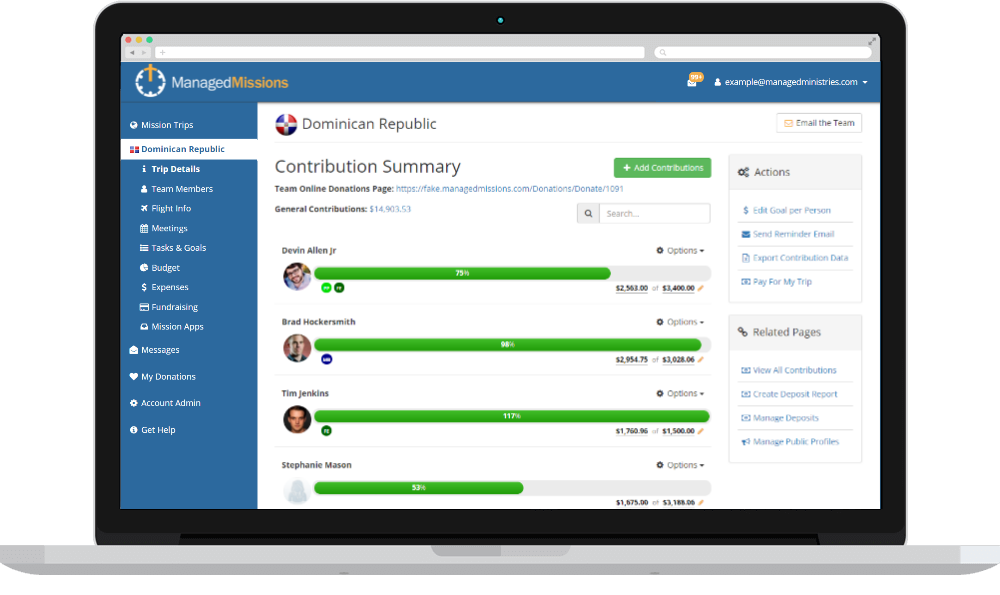Open Options dropdown for Devin Allen Jr
Viewport: 1000px width, 595px height.
coord(680,251)
